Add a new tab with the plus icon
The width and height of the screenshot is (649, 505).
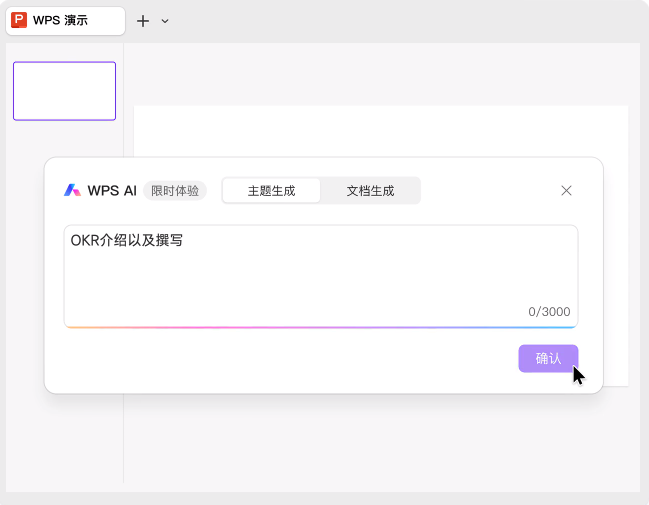click(x=143, y=21)
